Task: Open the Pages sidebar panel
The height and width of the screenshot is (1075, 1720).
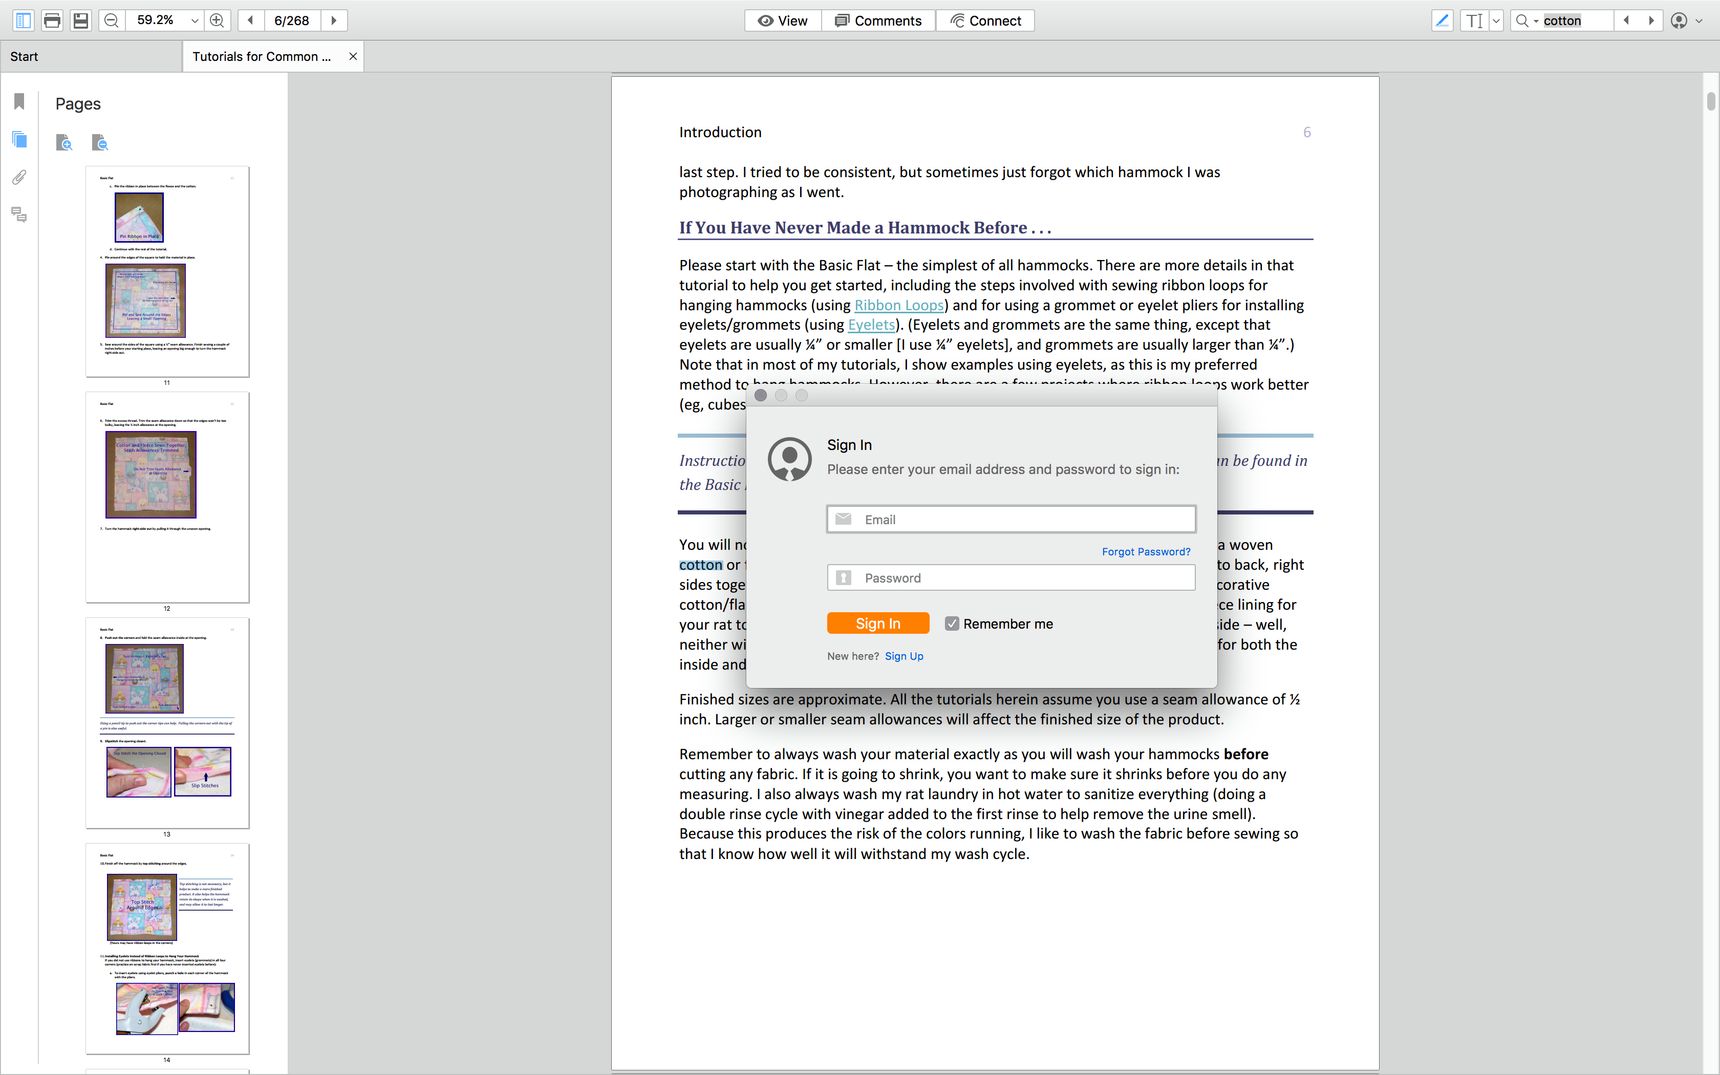Action: click(x=19, y=139)
